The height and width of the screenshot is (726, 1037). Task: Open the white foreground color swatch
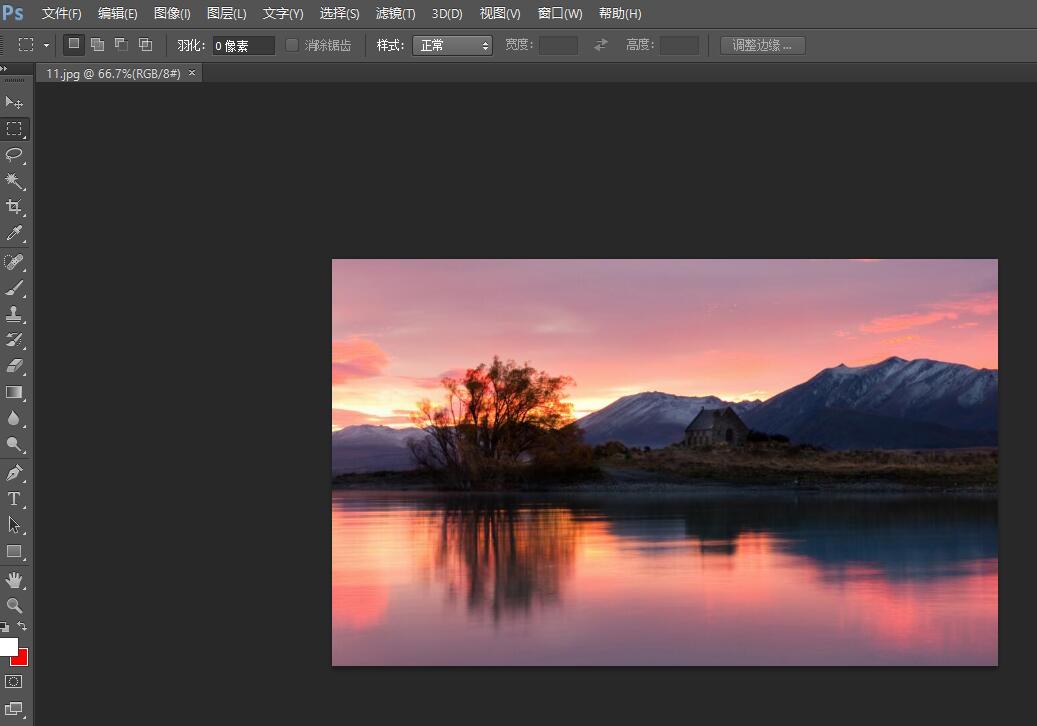[x=7, y=645]
